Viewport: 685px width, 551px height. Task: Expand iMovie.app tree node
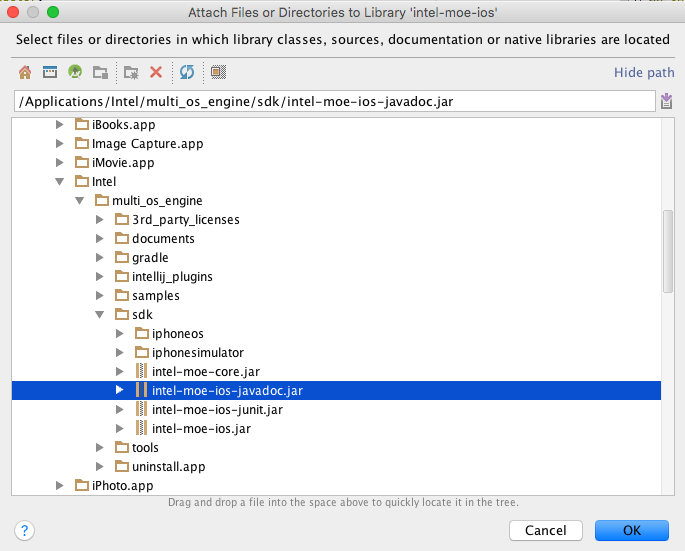point(60,163)
